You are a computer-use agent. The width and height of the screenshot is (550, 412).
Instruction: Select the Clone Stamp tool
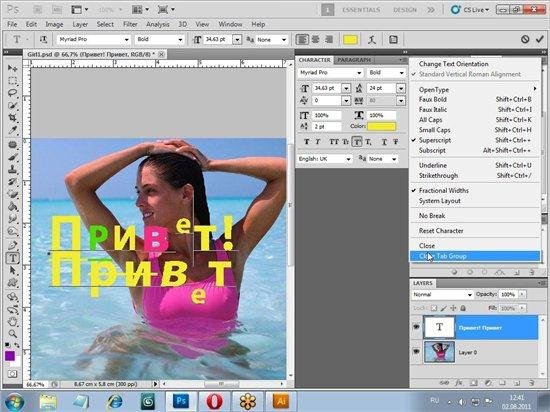[13, 169]
